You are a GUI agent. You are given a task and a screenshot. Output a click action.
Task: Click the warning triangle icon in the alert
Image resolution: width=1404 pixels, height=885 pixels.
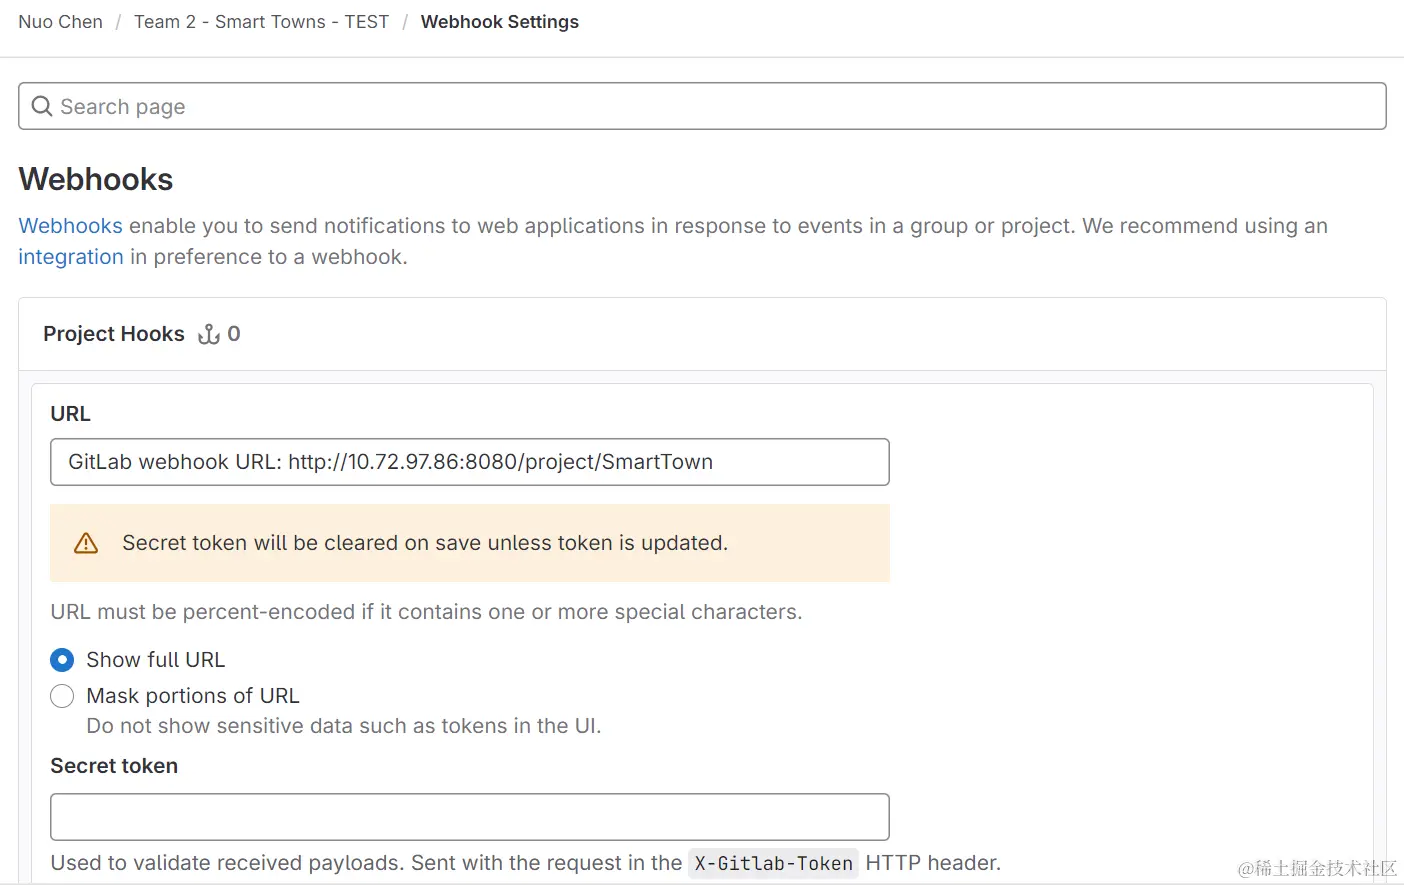86,543
